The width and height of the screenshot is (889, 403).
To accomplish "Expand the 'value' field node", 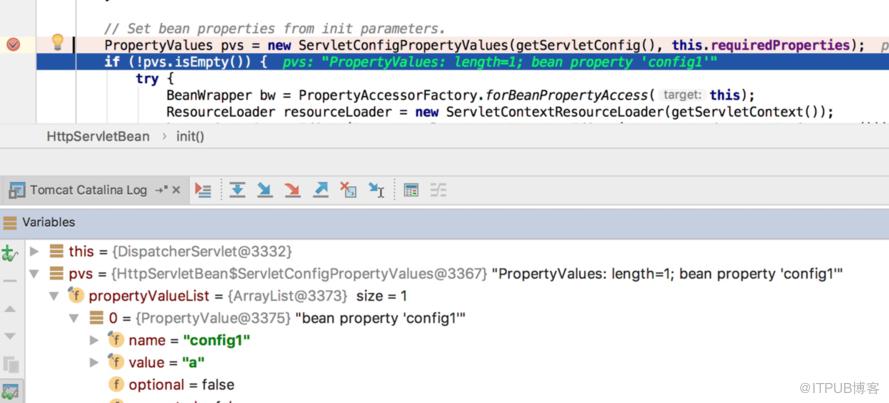I will pyautogui.click(x=94, y=362).
